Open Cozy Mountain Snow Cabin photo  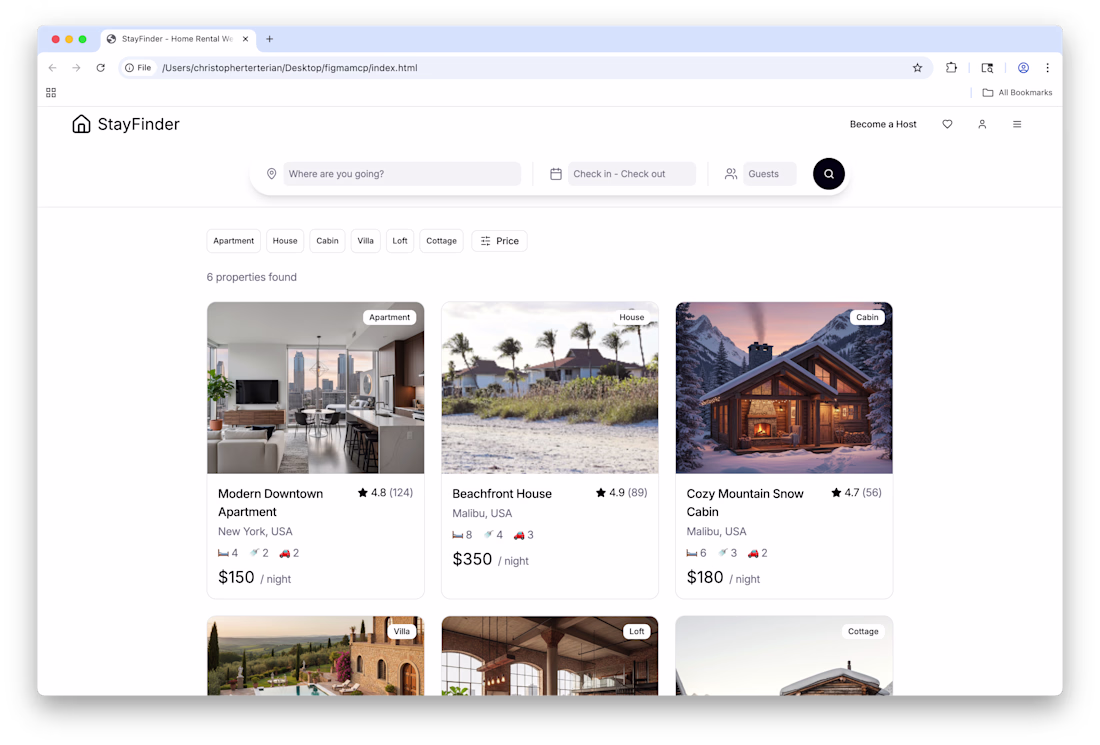784,388
